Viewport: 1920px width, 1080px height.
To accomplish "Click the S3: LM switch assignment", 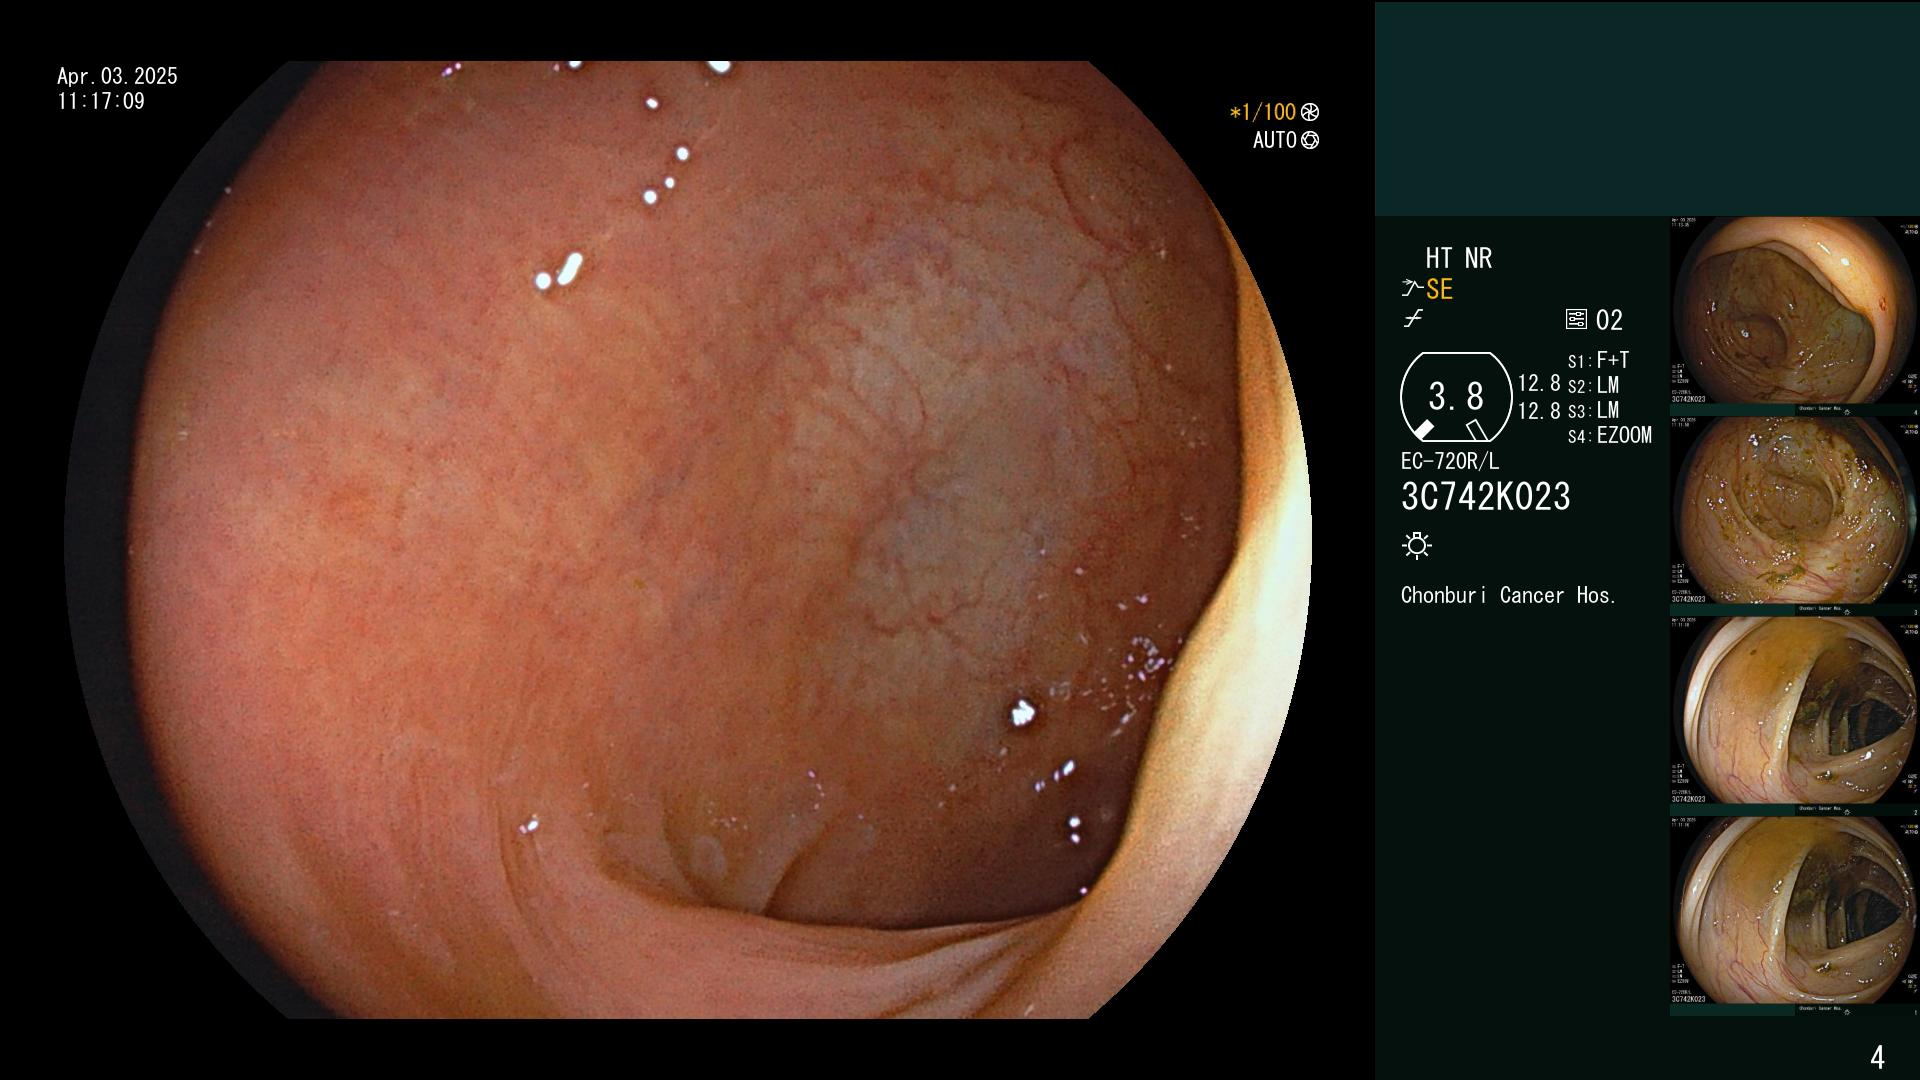I will pos(1593,410).
